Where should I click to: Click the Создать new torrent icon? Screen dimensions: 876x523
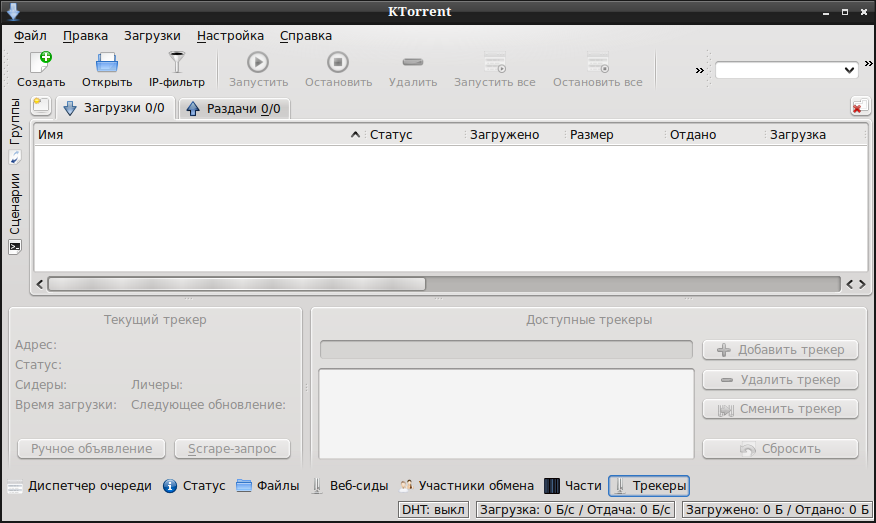pyautogui.click(x=41, y=62)
